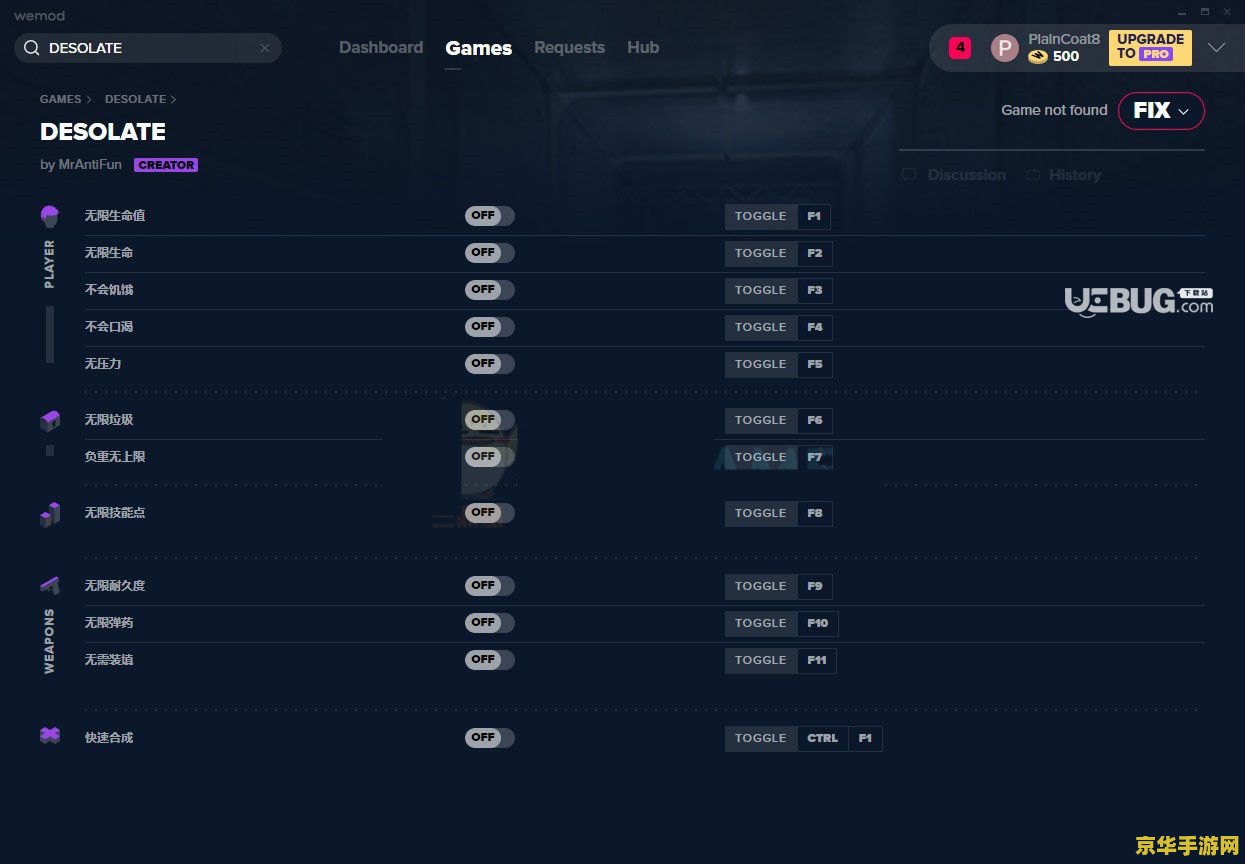Edit the CTRL modifier key binding

tap(823, 739)
